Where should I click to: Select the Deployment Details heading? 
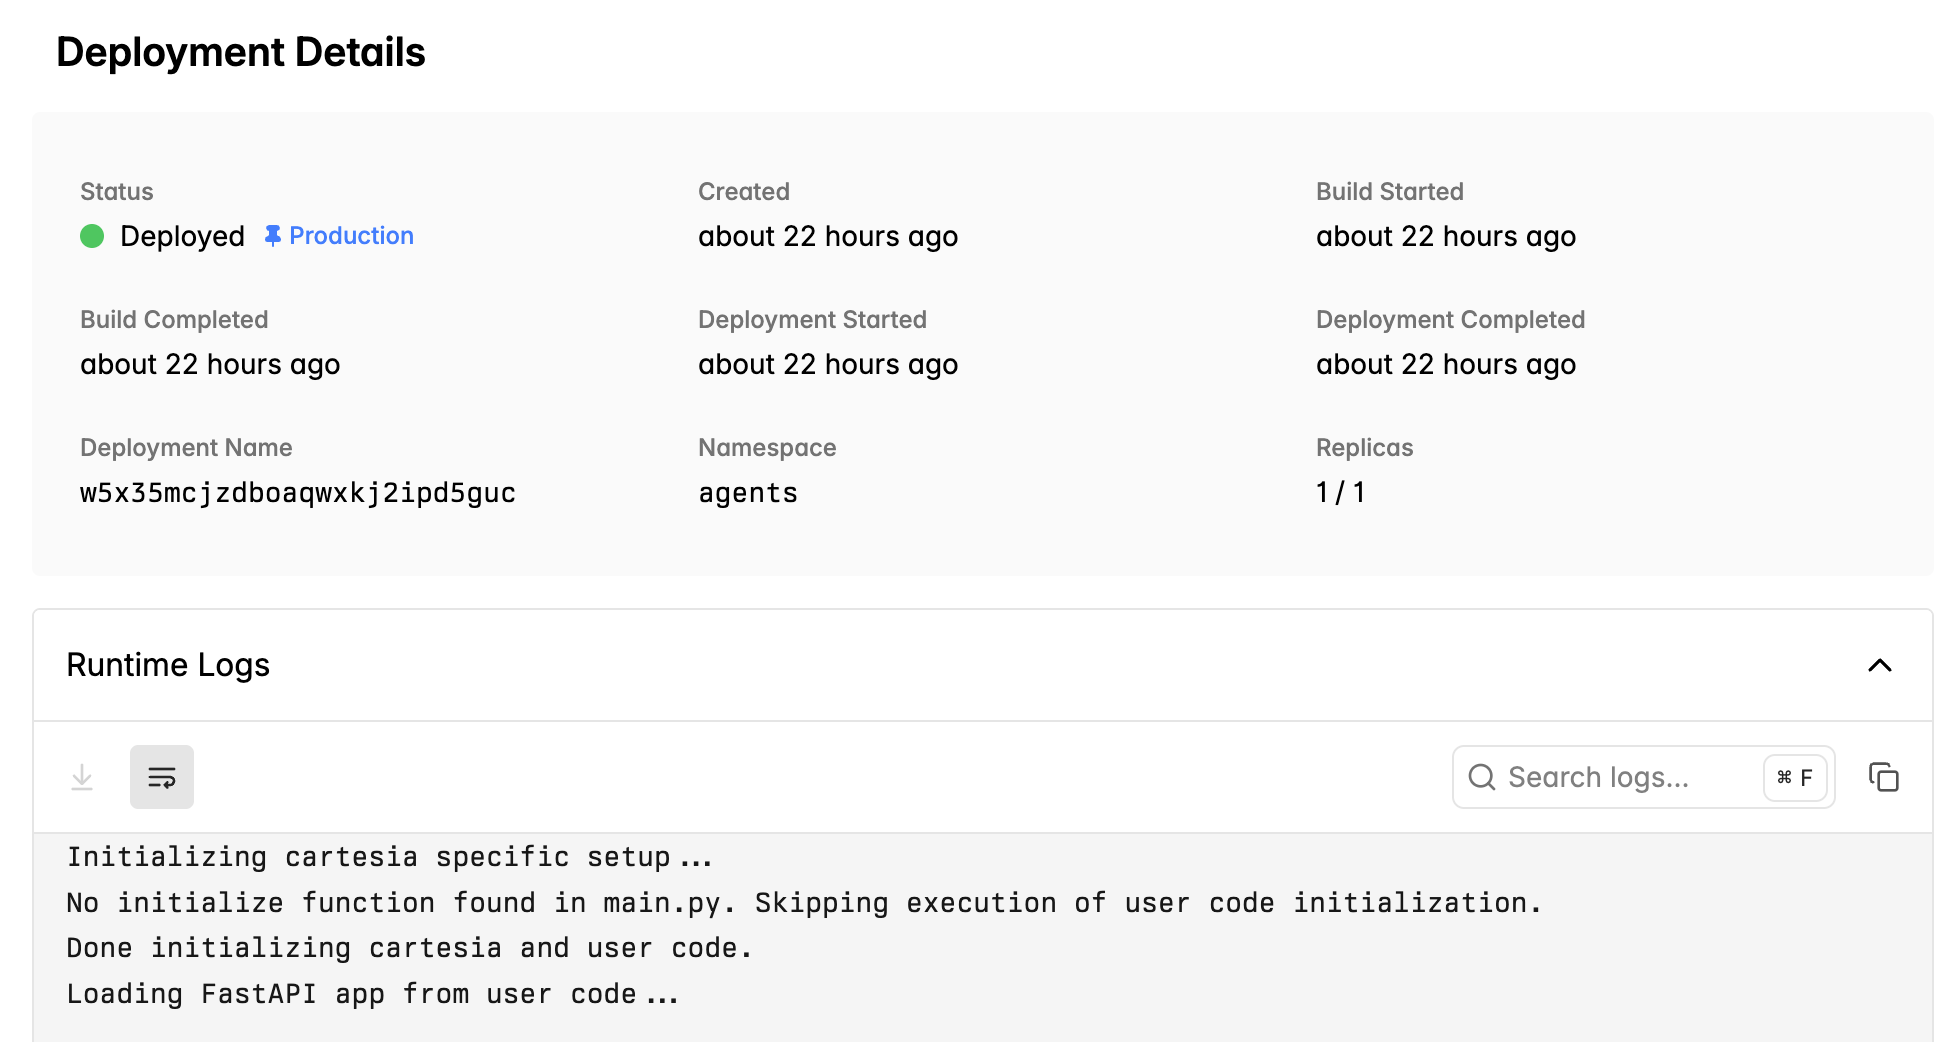click(x=242, y=52)
